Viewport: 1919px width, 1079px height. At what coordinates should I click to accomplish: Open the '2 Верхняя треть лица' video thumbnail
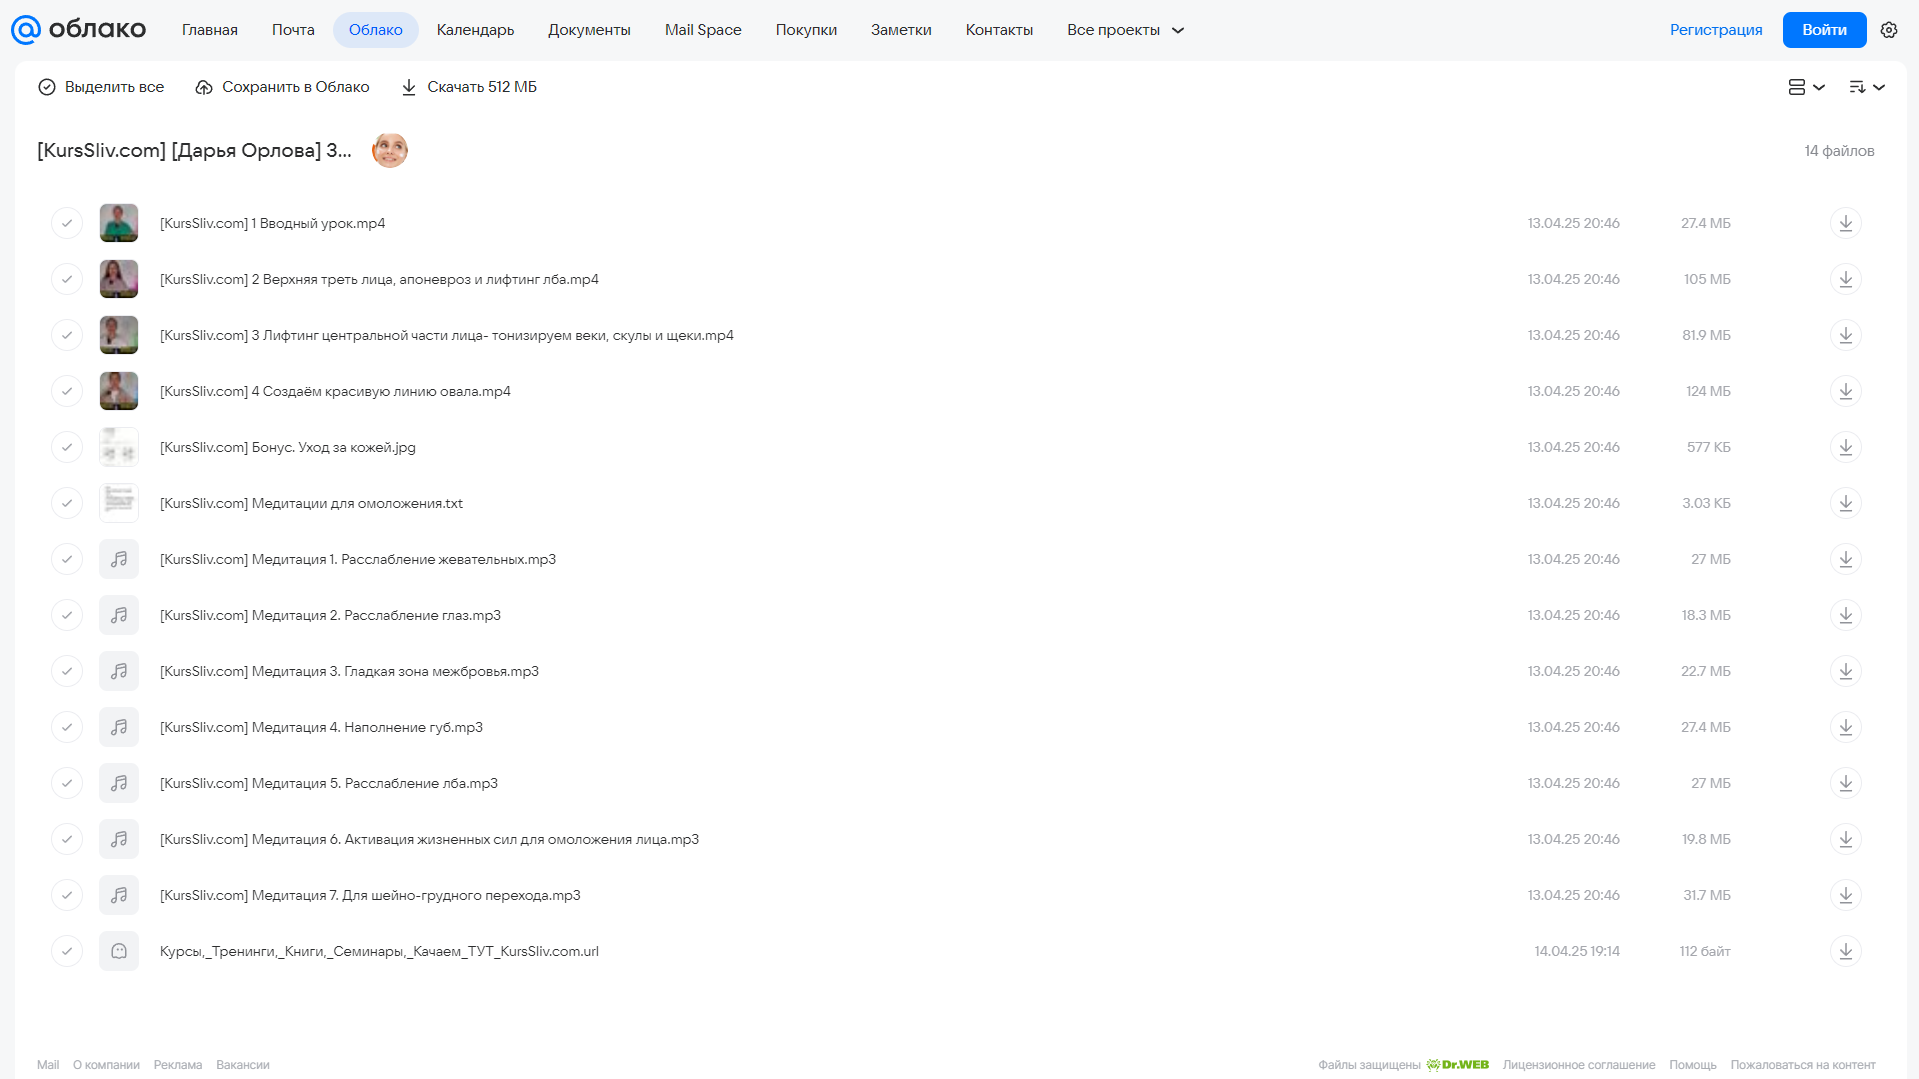click(119, 279)
